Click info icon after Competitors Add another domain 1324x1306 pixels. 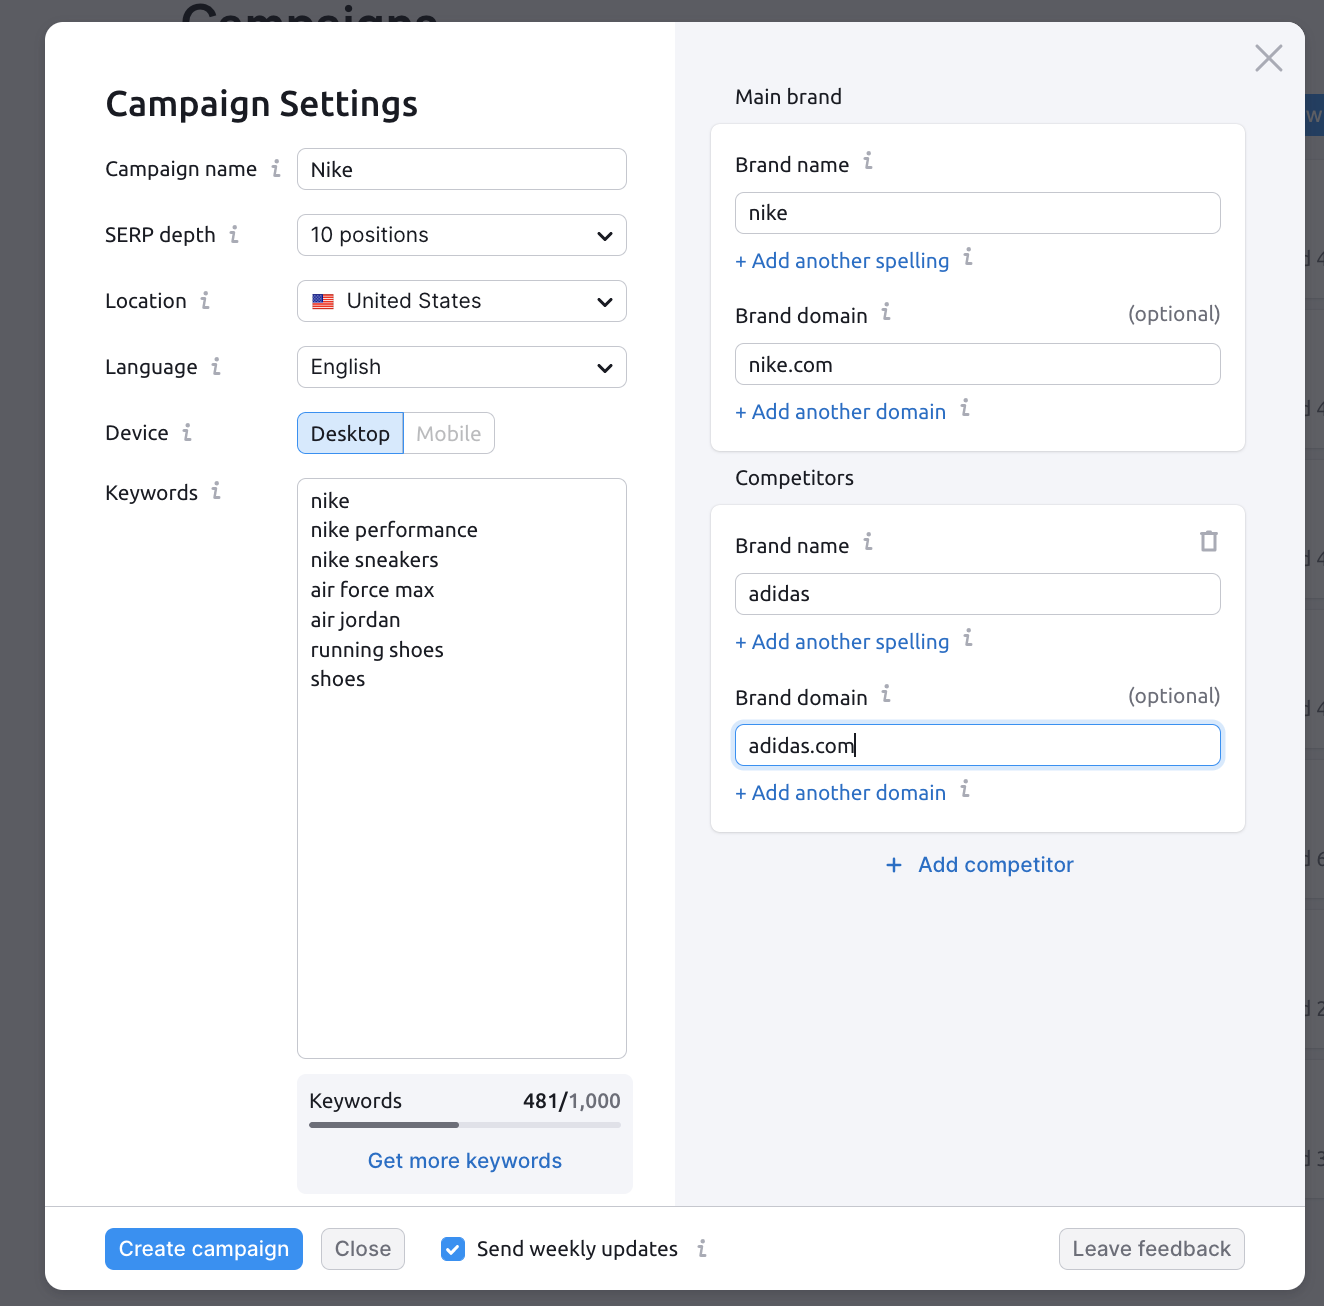pyautogui.click(x=965, y=790)
